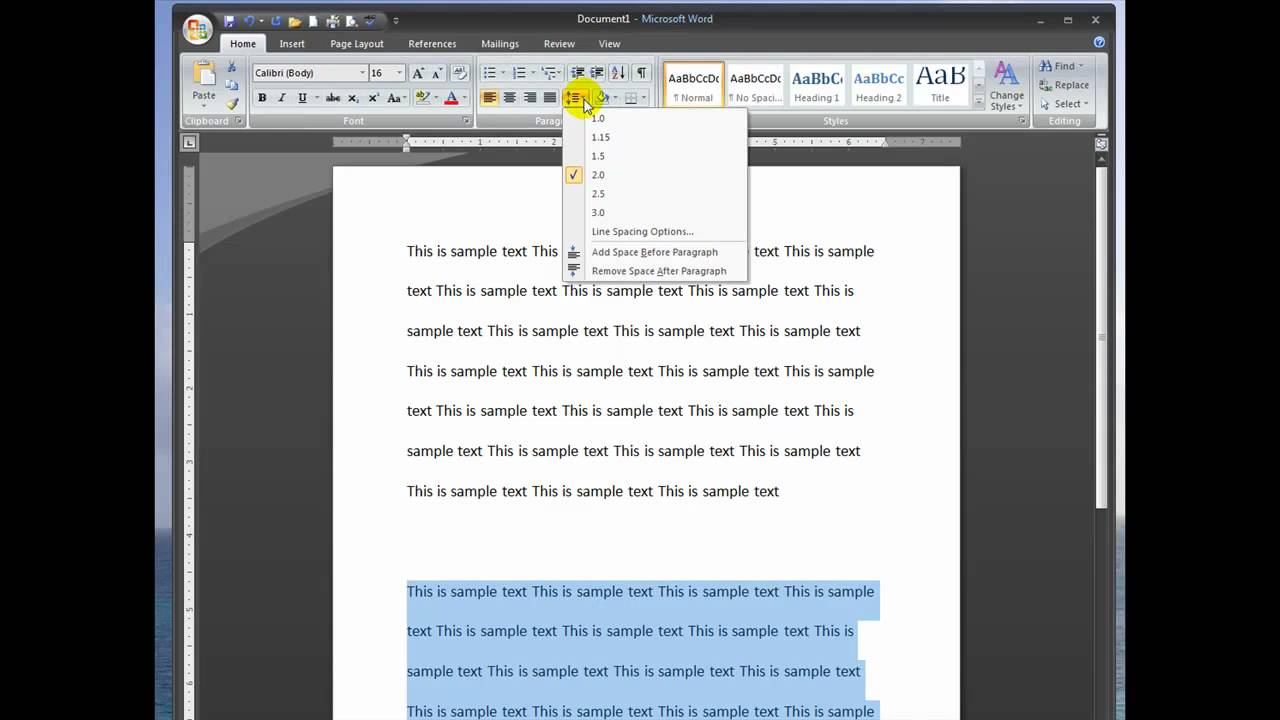Open the Change Case dropdown
The height and width of the screenshot is (720, 1280).
click(x=396, y=98)
